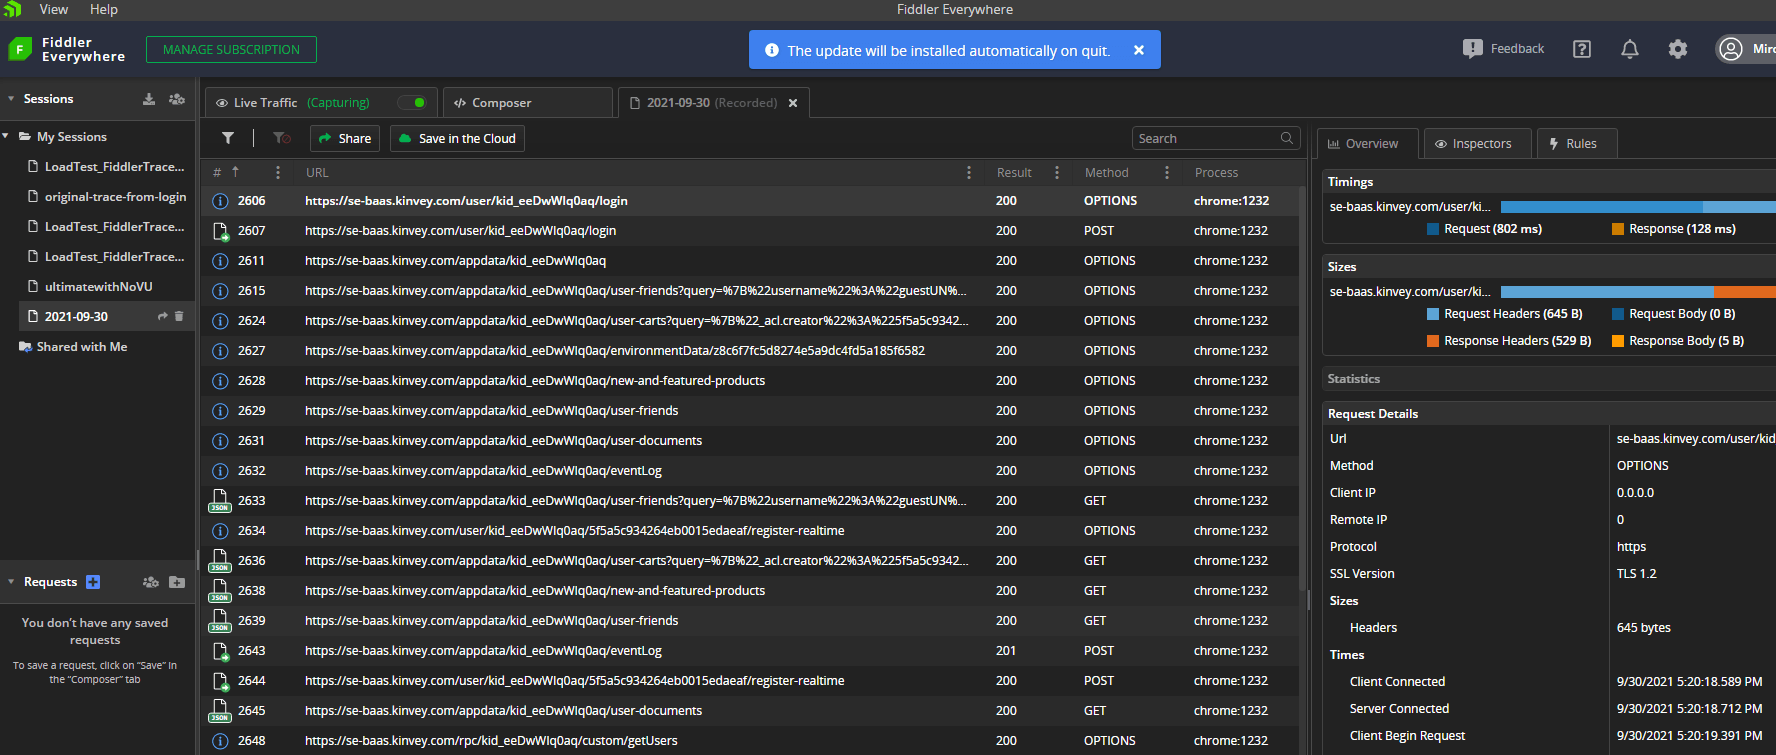Click the search magnifier icon
The height and width of the screenshot is (755, 1776).
tap(1287, 138)
